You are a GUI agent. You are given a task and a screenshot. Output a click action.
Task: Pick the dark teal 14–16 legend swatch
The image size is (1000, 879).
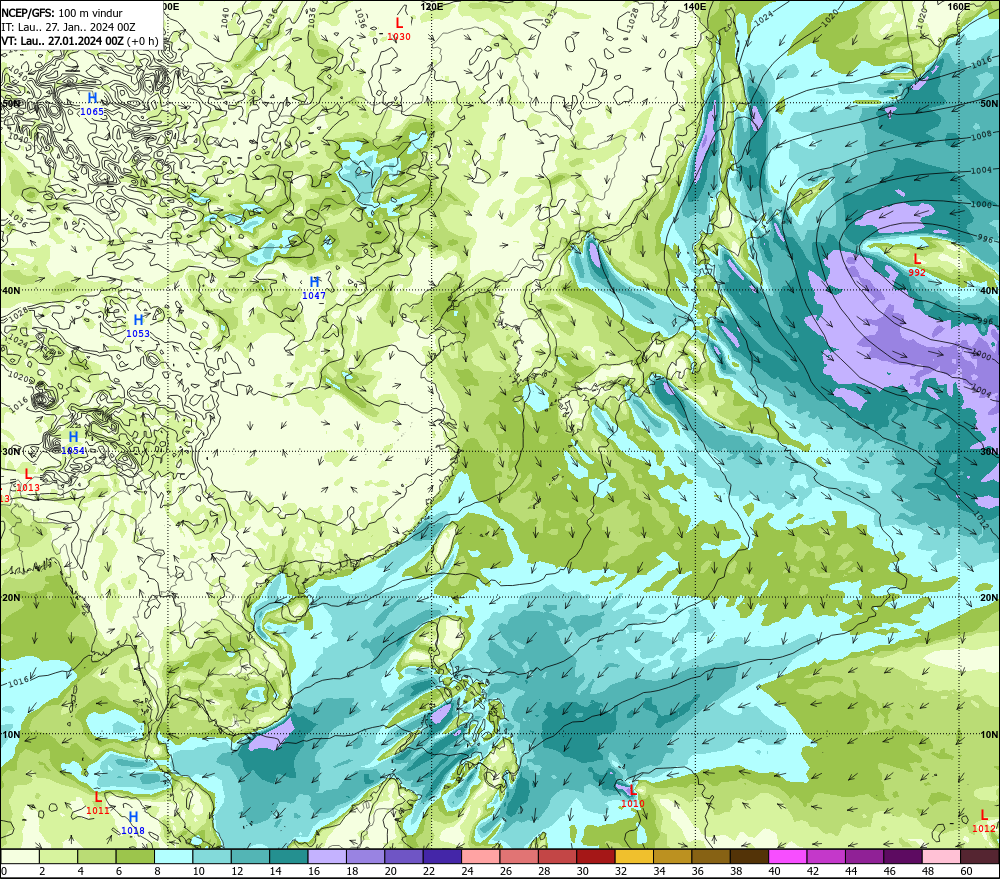point(289,857)
